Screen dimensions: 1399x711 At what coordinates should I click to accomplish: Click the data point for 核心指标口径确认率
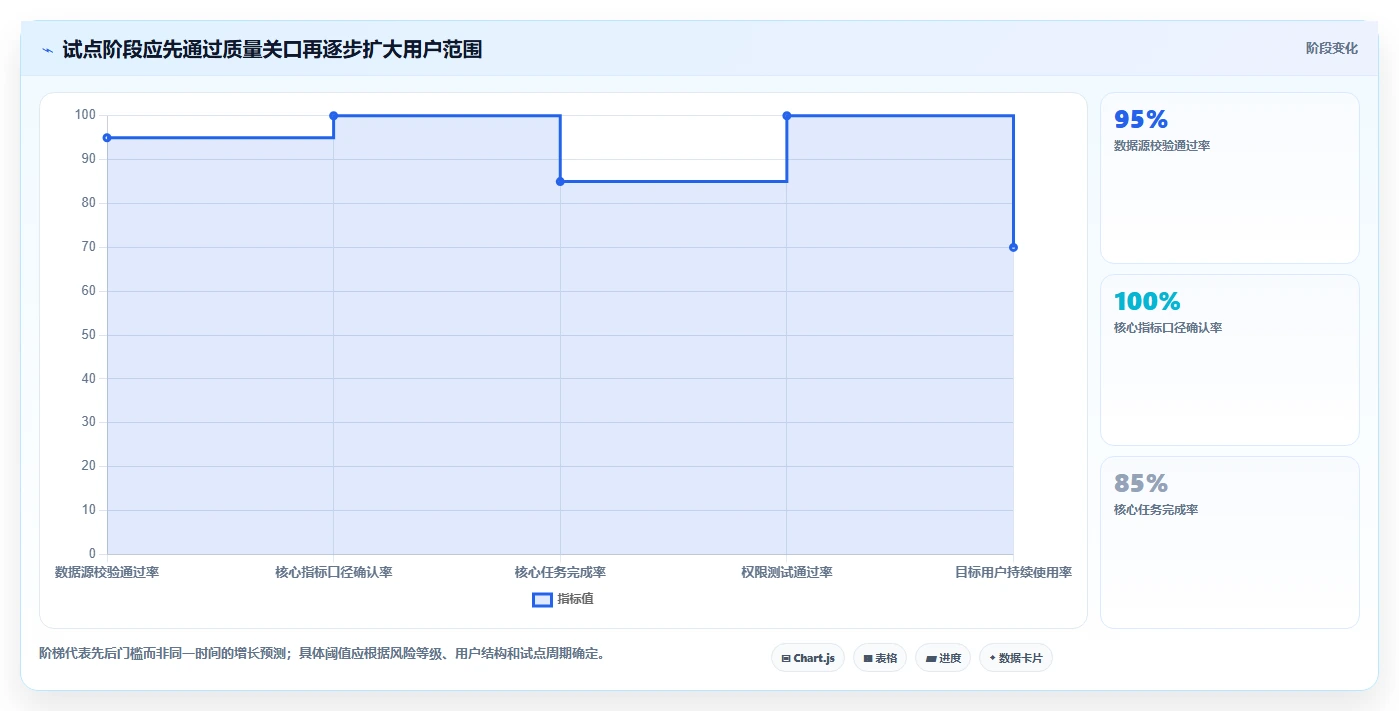tap(334, 116)
